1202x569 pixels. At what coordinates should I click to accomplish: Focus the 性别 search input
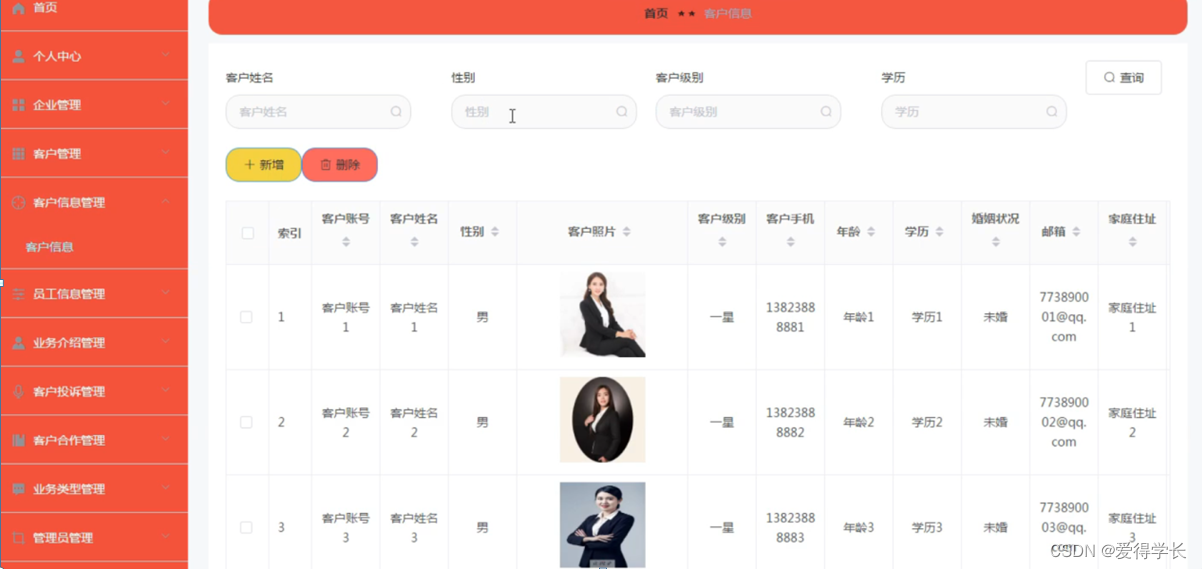tap(544, 112)
